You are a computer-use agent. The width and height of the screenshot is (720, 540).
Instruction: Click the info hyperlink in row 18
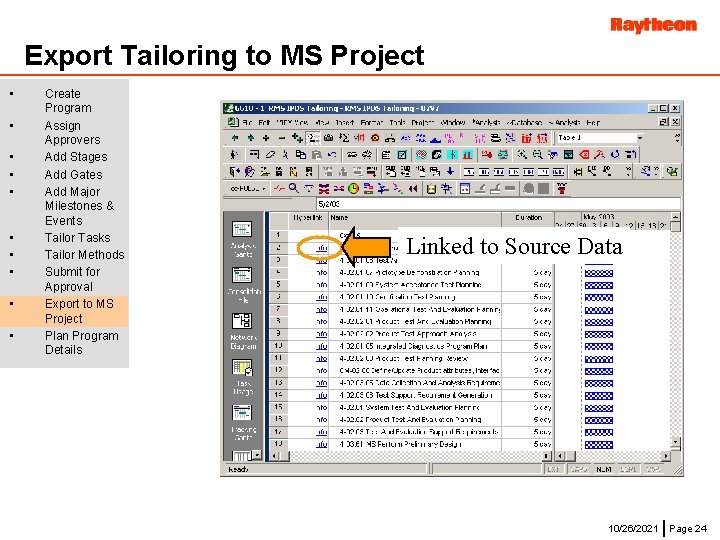click(321, 444)
